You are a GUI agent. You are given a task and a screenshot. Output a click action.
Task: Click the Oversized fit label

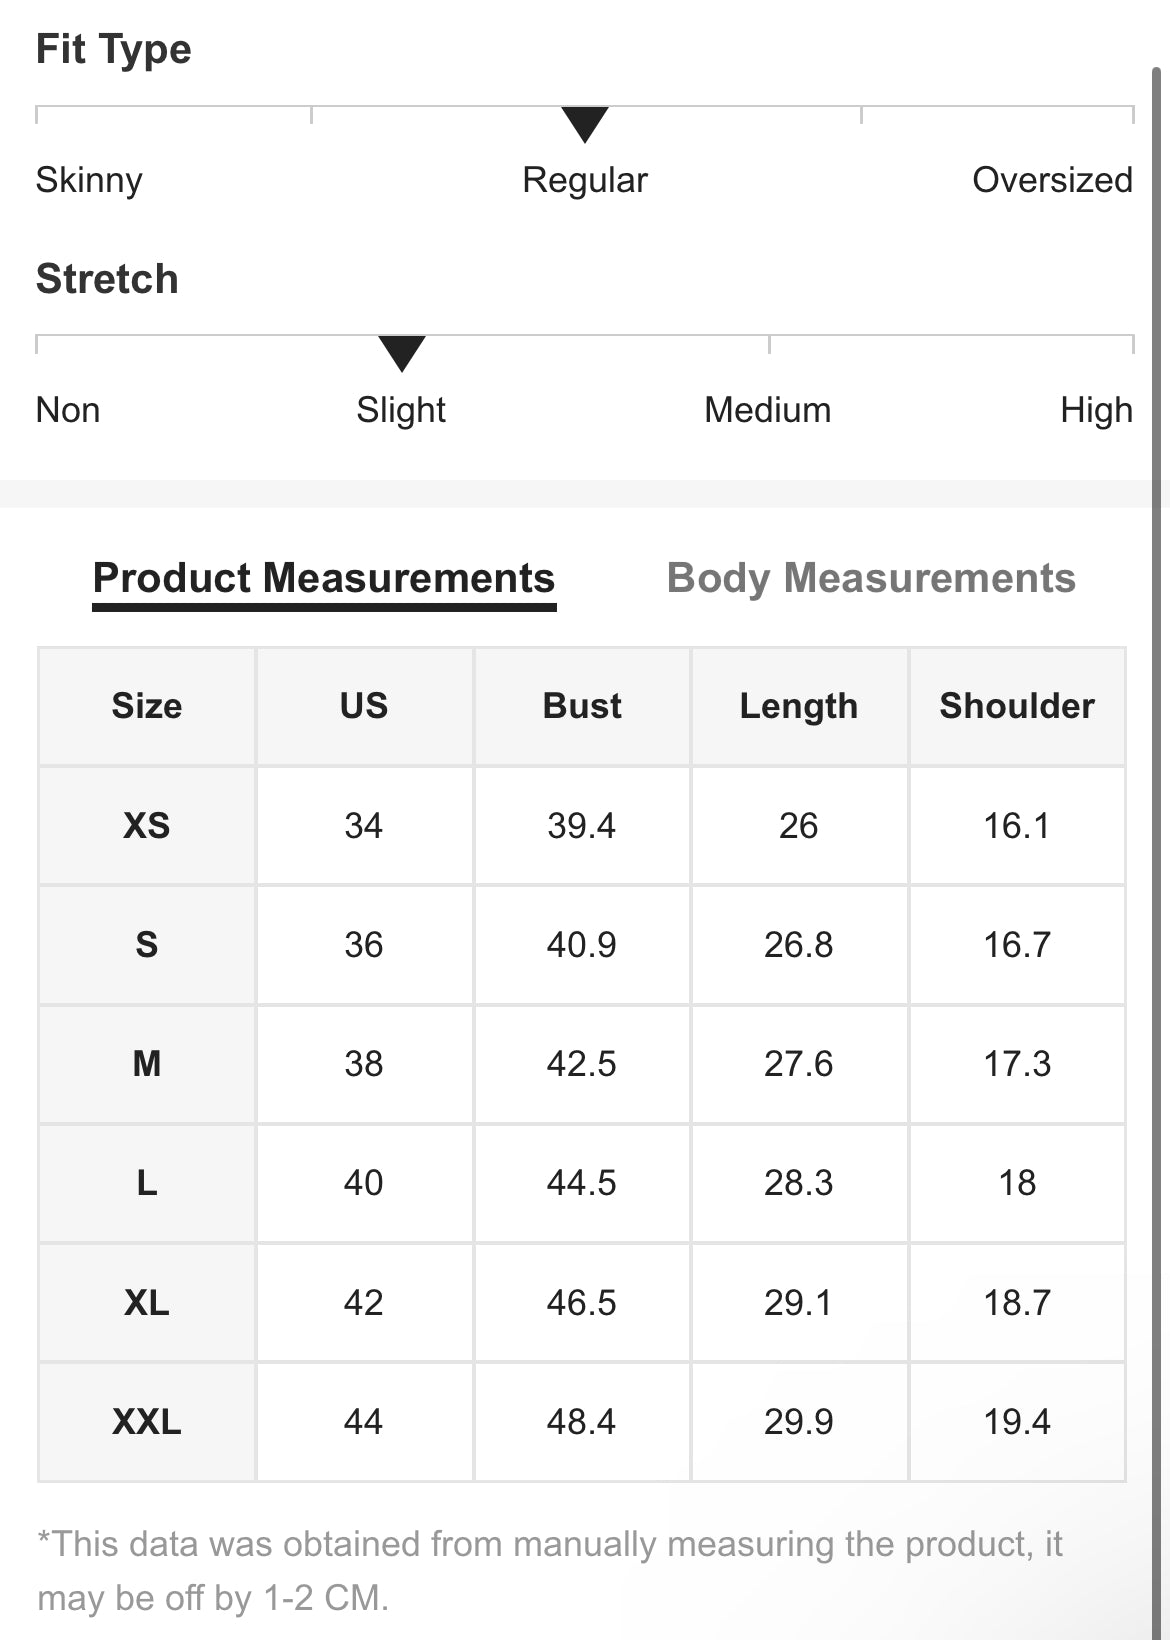point(1052,180)
